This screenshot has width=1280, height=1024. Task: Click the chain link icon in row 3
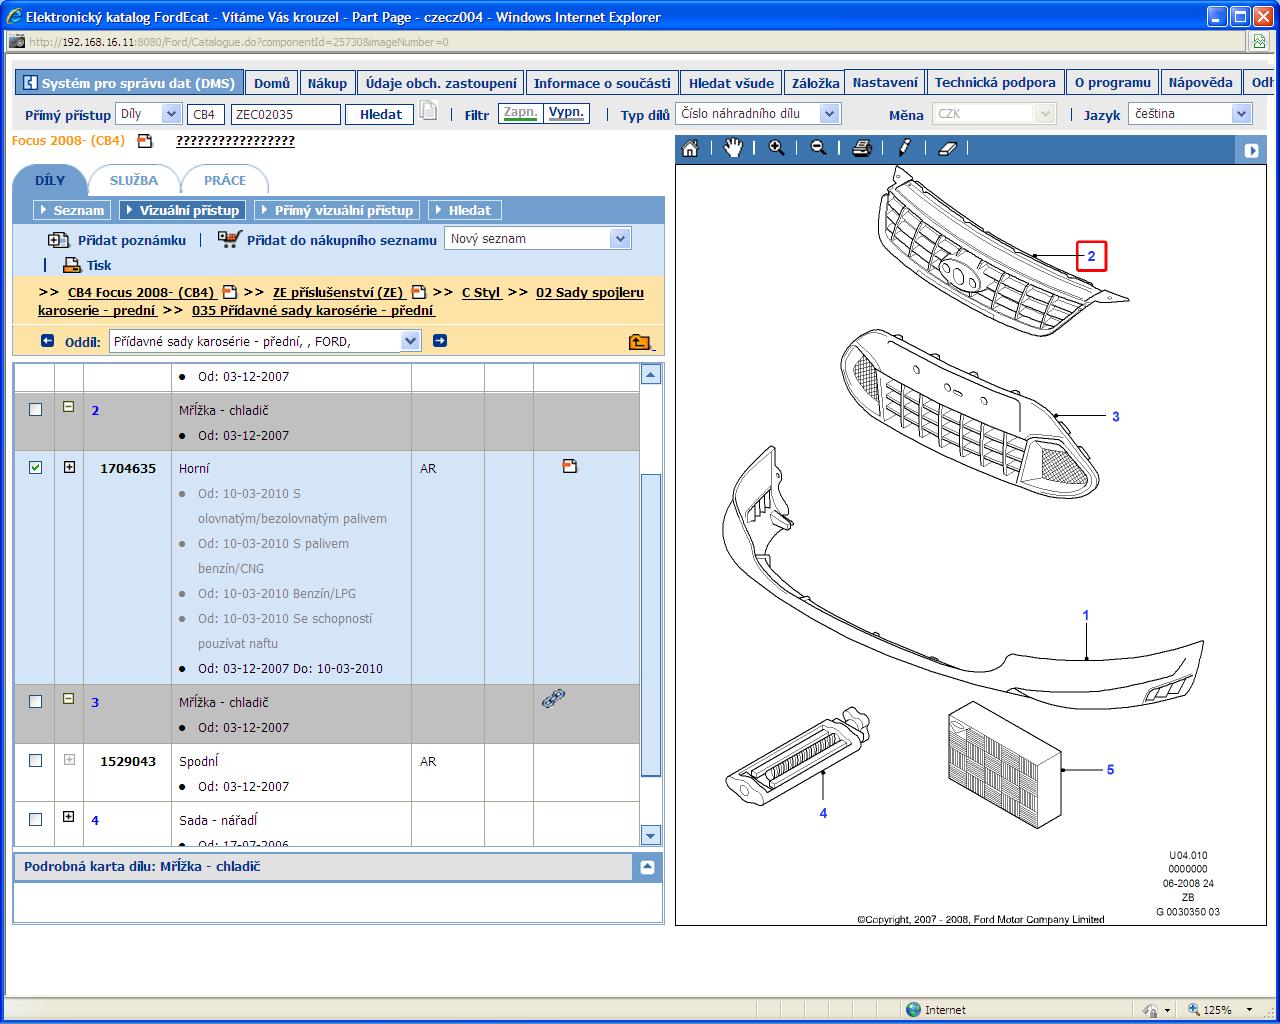(553, 699)
